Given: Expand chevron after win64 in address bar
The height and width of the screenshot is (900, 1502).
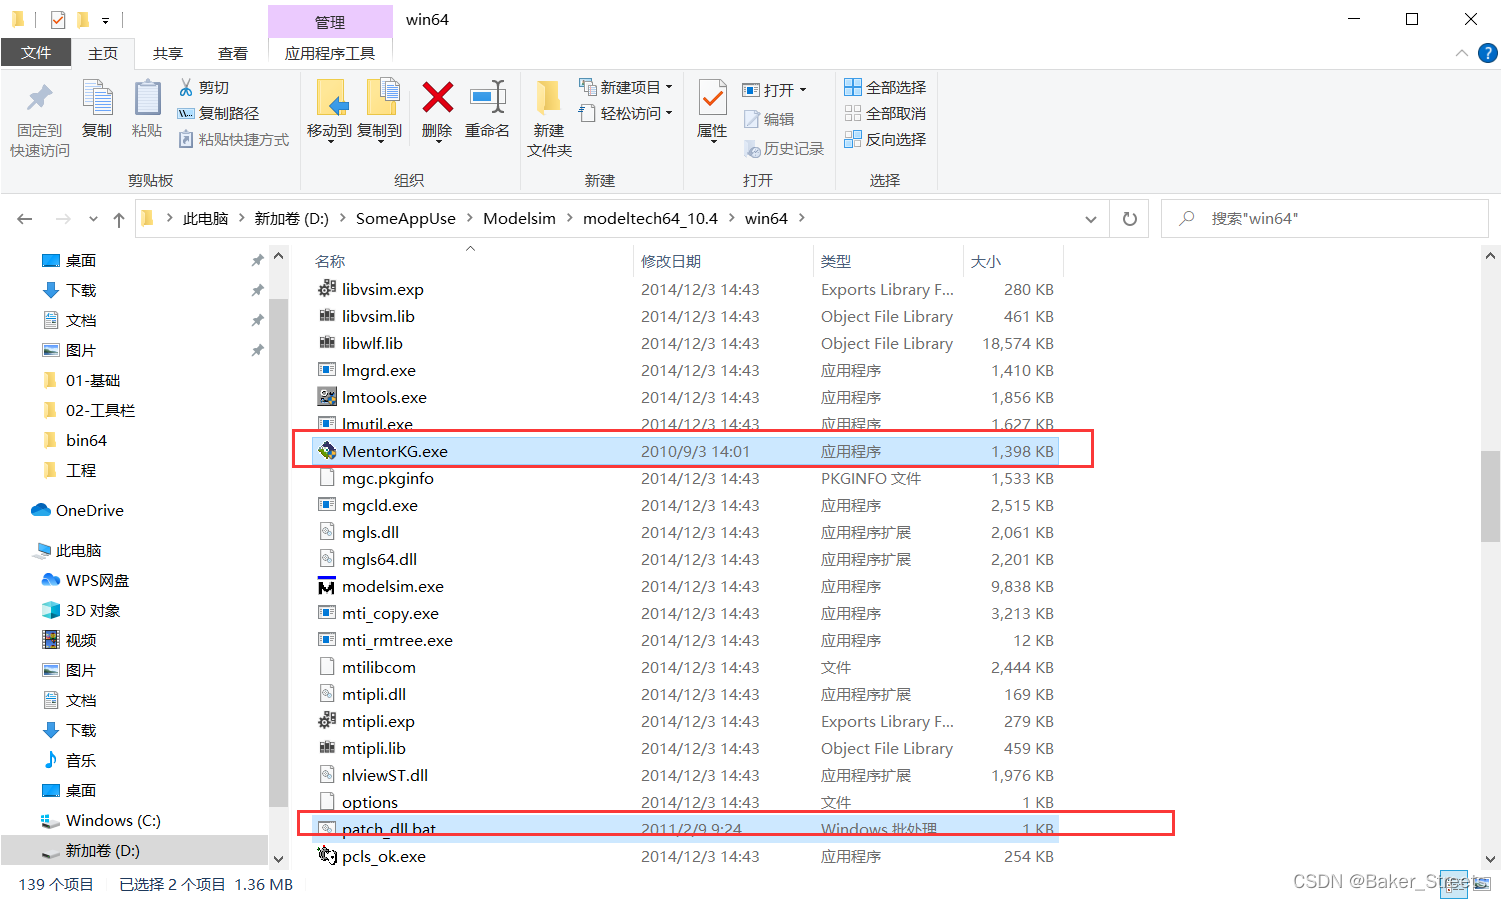Looking at the screenshot, I should tap(801, 219).
